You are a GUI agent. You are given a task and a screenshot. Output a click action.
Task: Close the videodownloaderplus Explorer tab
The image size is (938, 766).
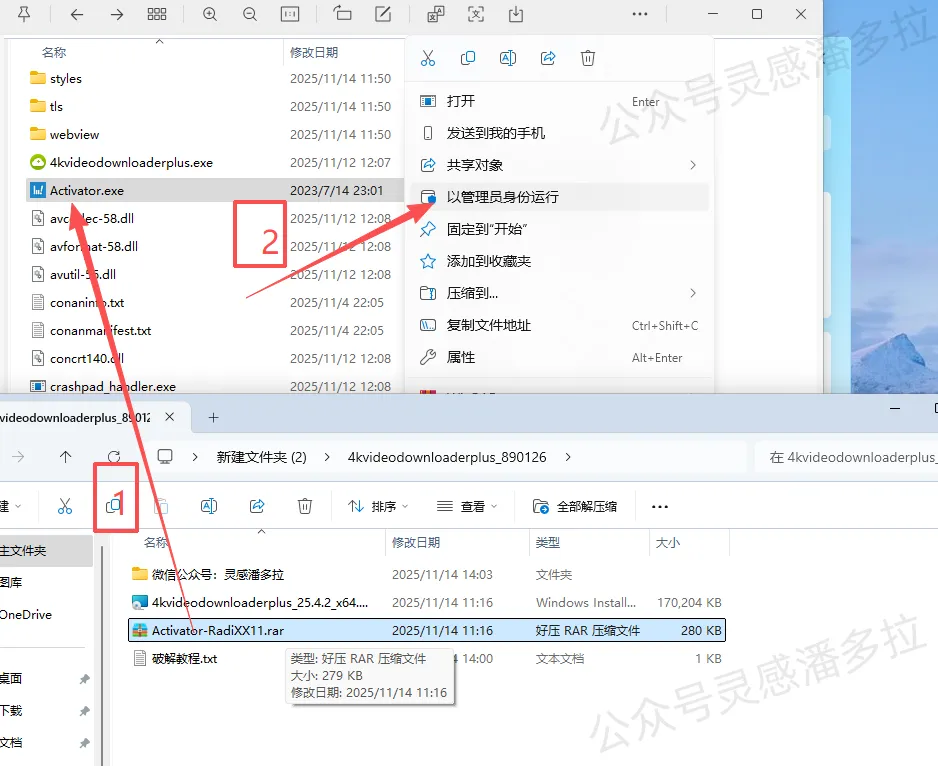170,417
